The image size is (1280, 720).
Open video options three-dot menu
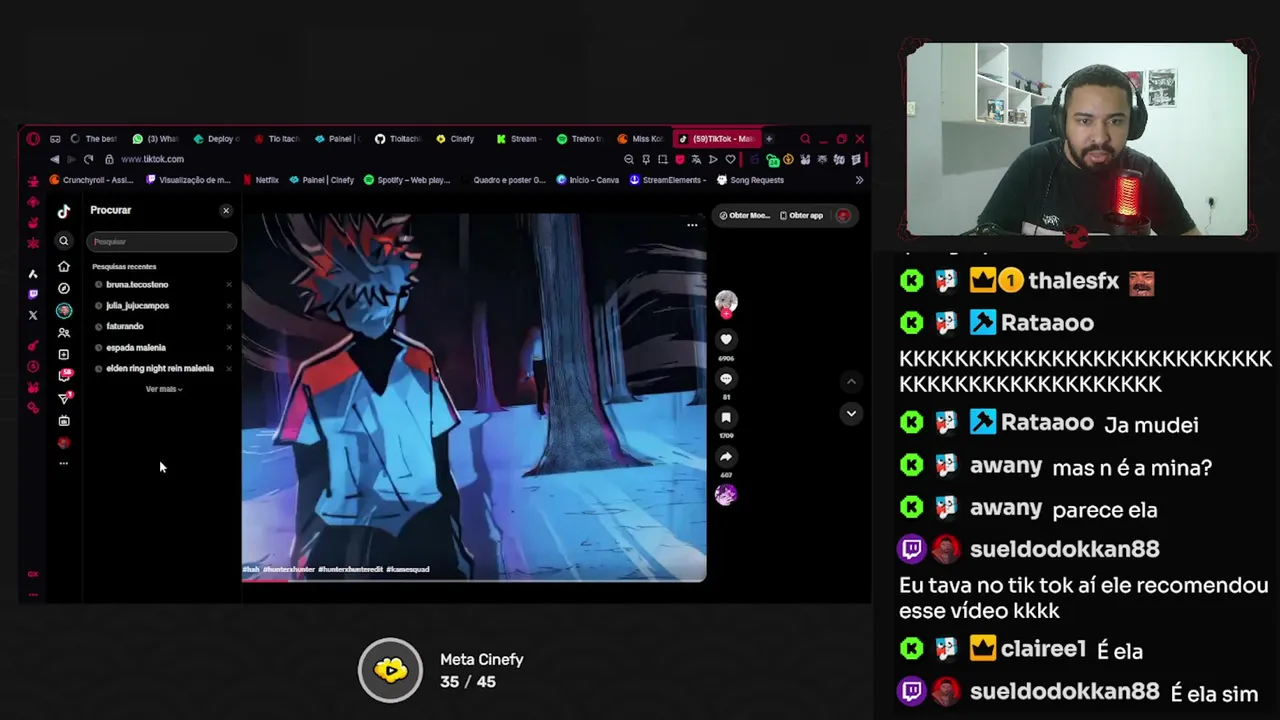pyautogui.click(x=692, y=225)
